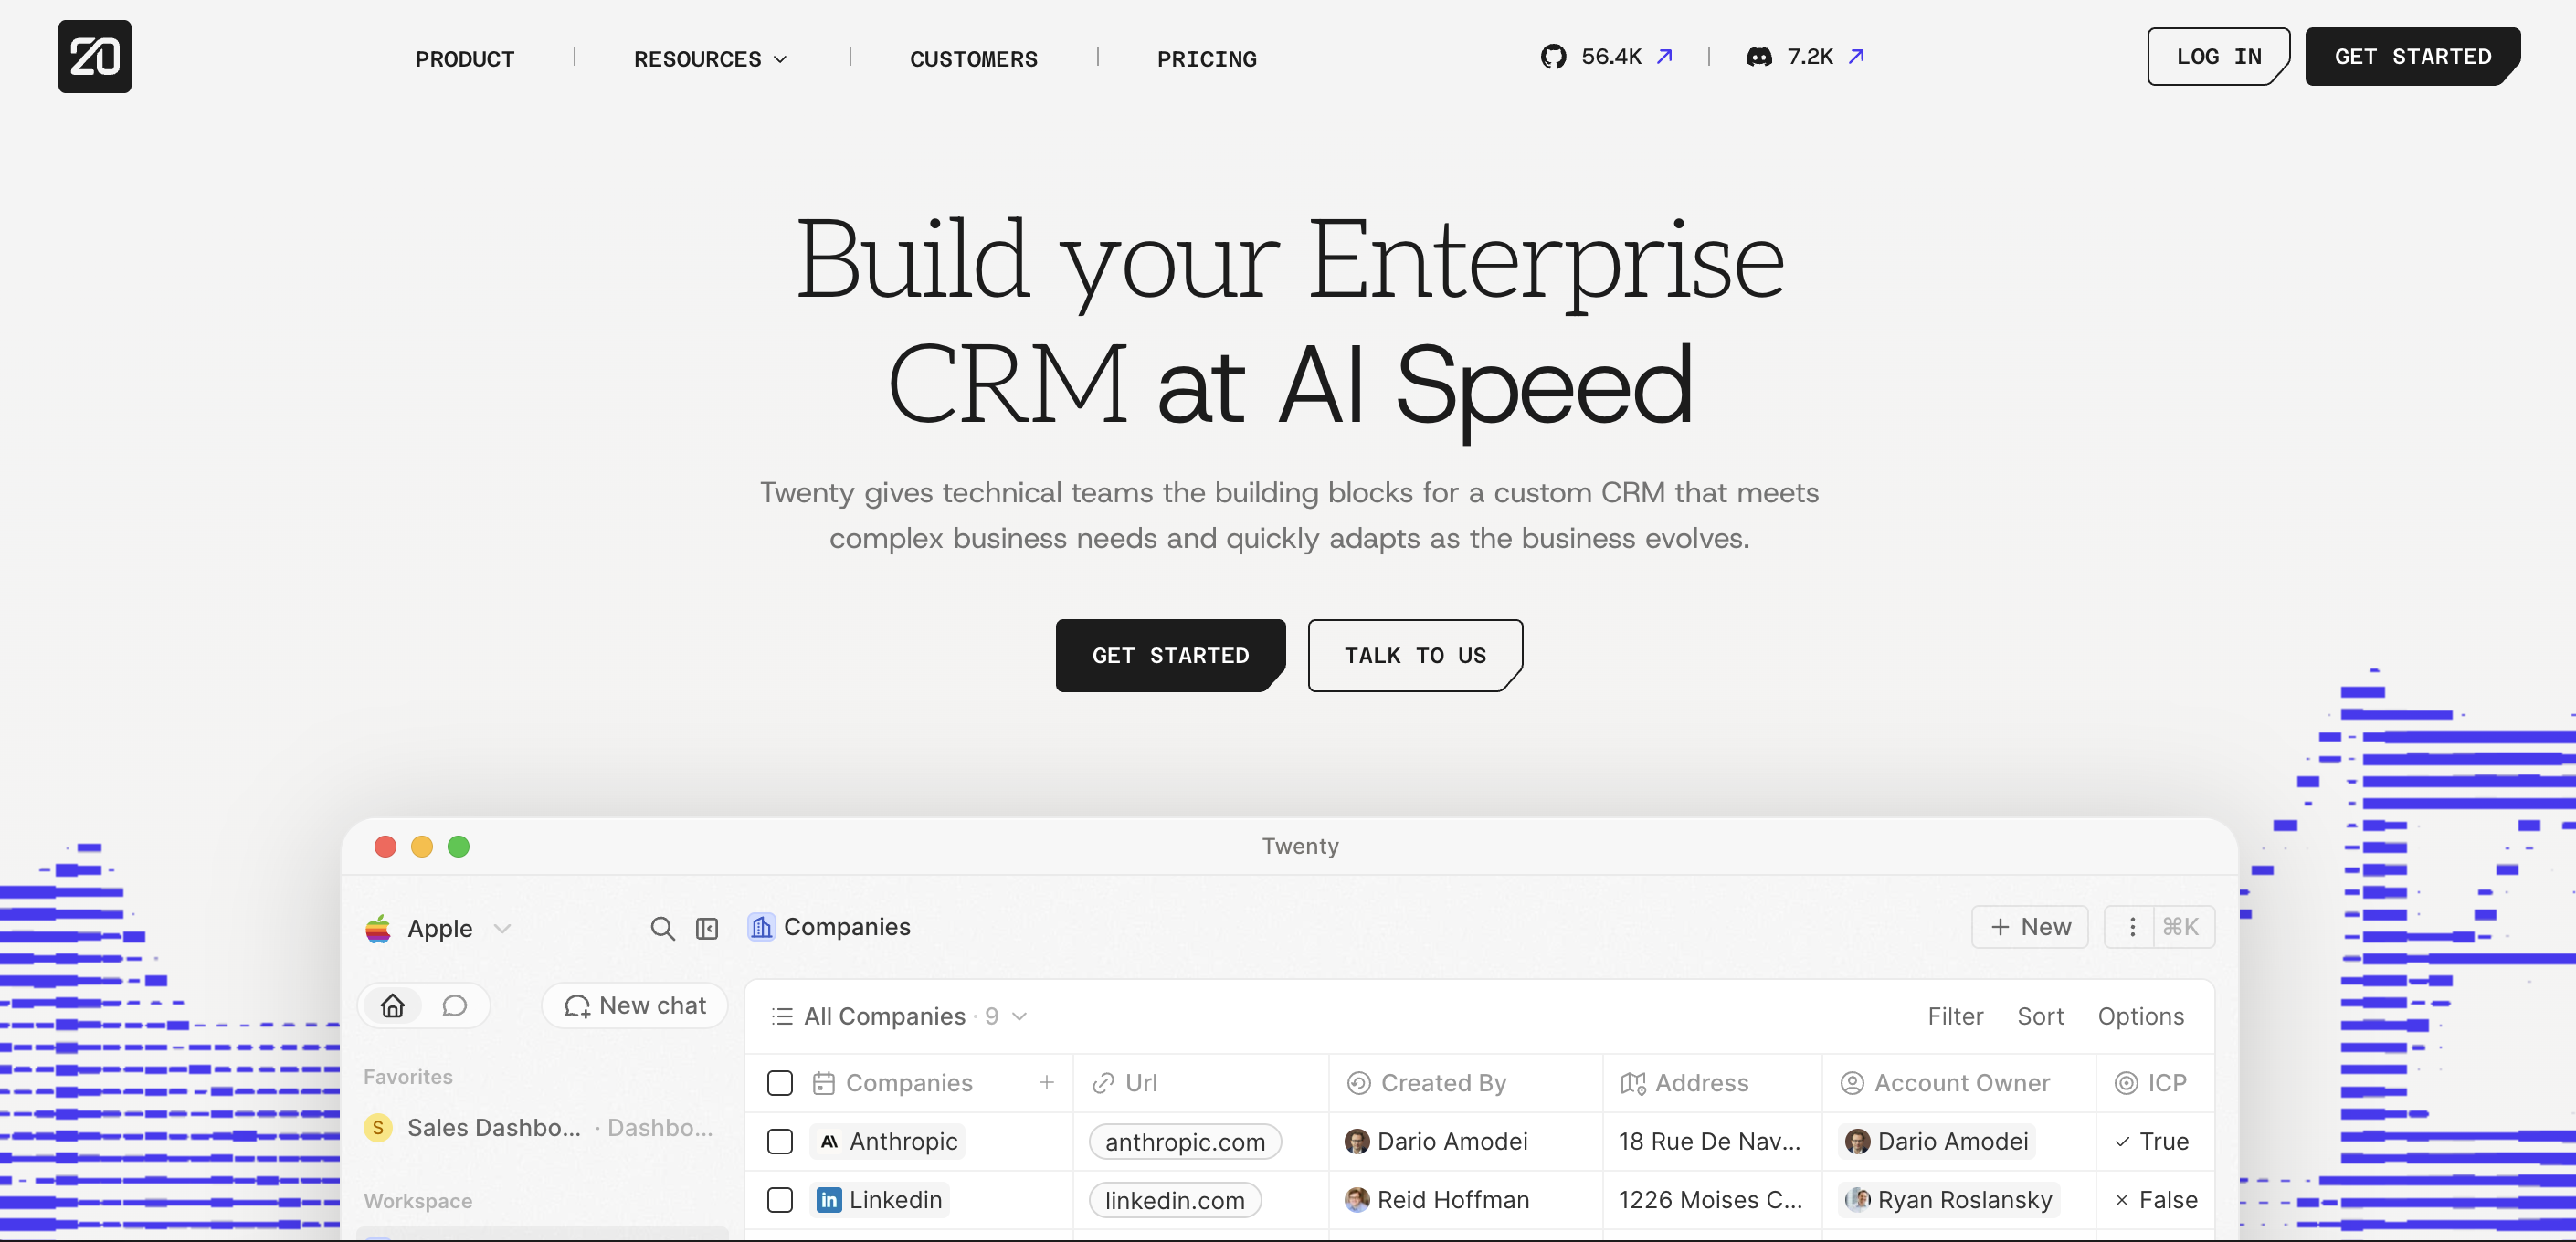The width and height of the screenshot is (2576, 1242).
Task: Select the home icon in sidebar
Action: [393, 1005]
